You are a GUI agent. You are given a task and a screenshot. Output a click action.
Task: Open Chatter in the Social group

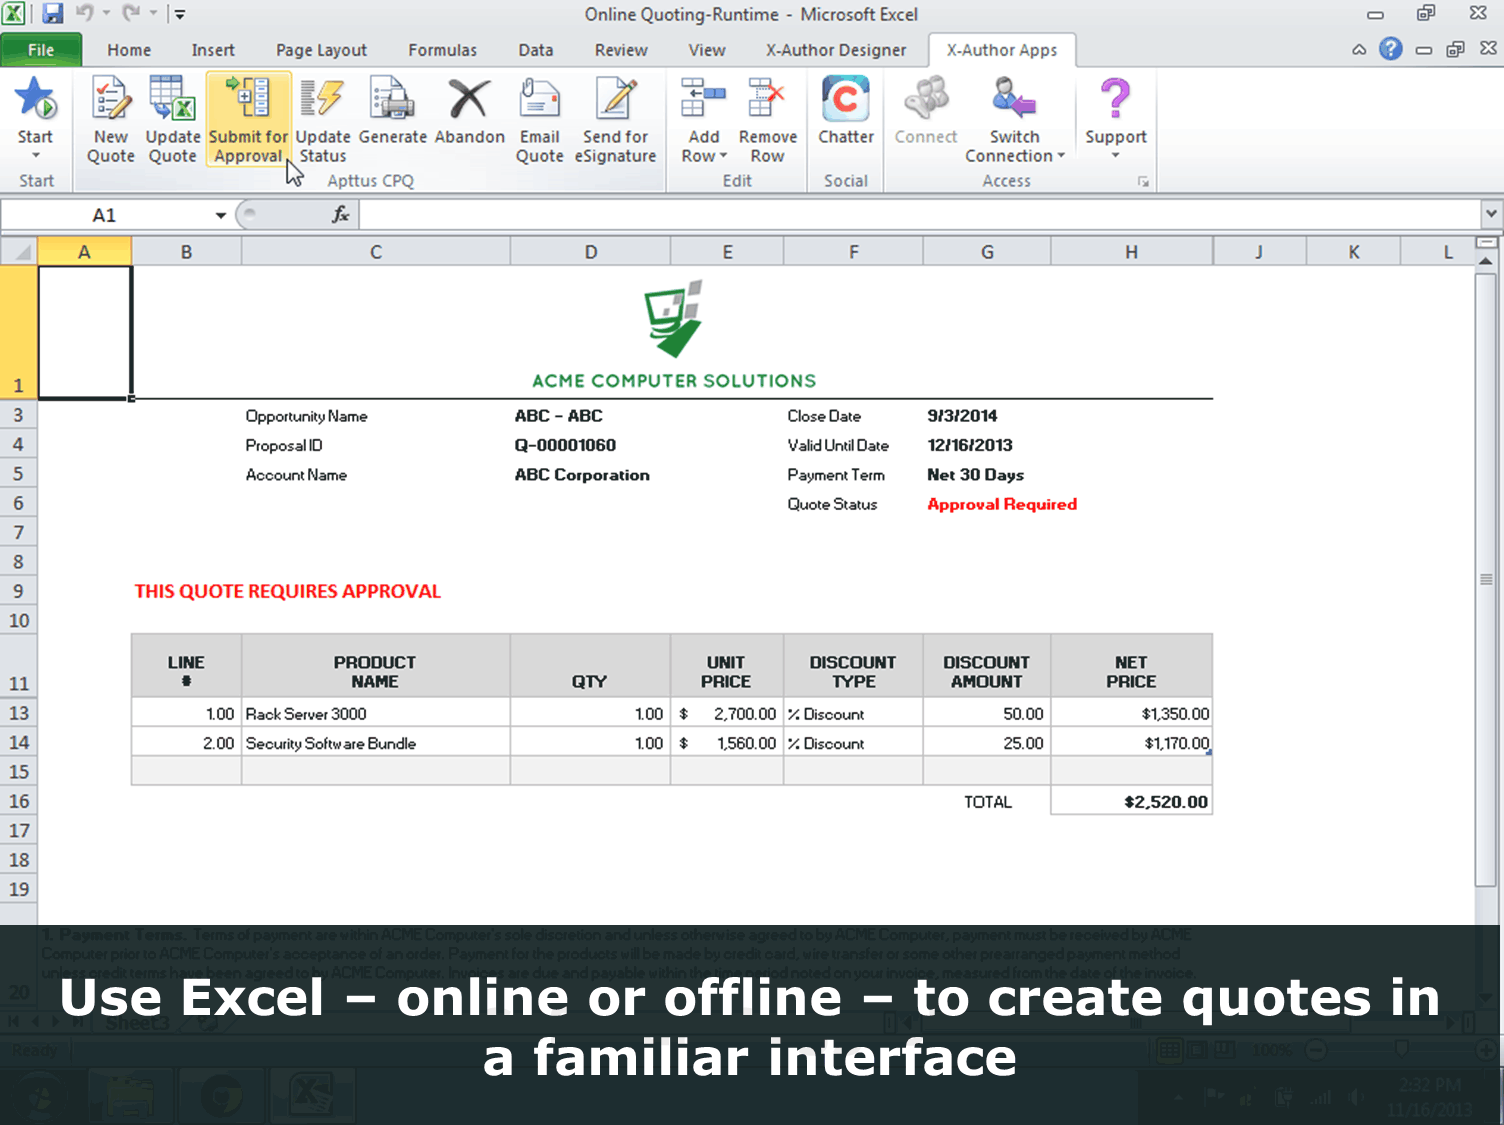click(845, 115)
